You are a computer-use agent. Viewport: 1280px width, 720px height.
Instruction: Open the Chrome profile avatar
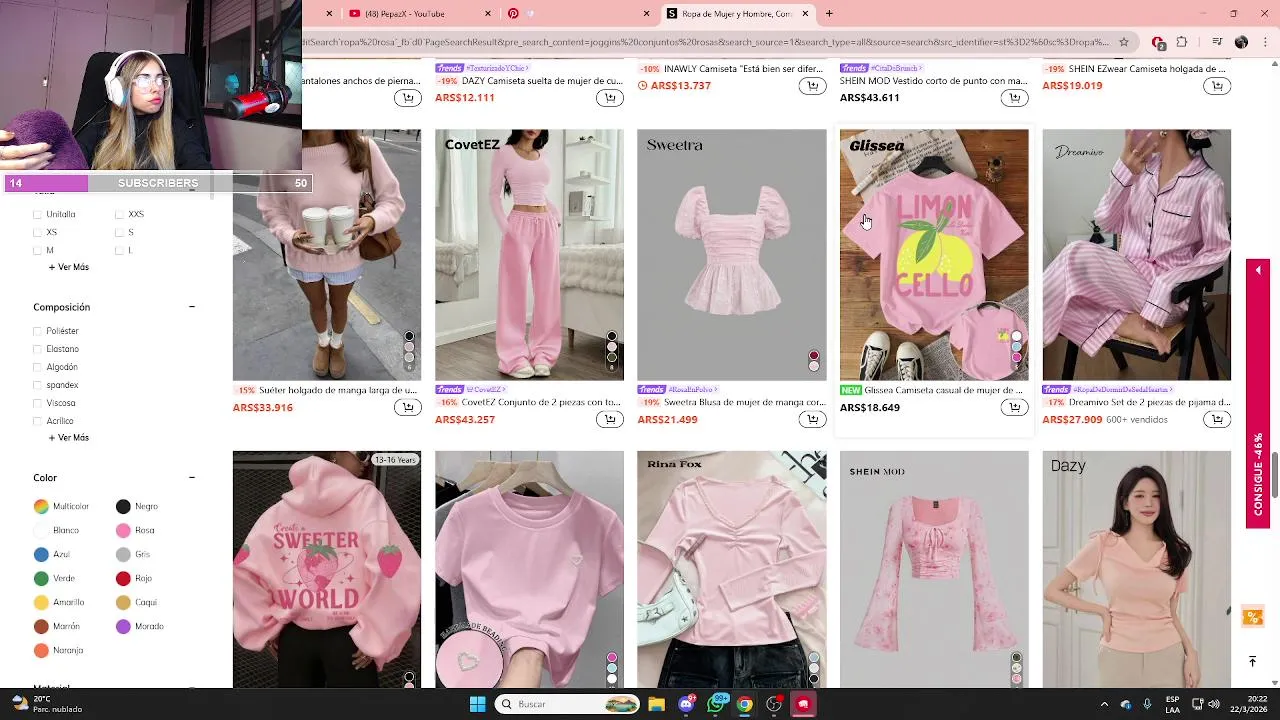point(1241,42)
